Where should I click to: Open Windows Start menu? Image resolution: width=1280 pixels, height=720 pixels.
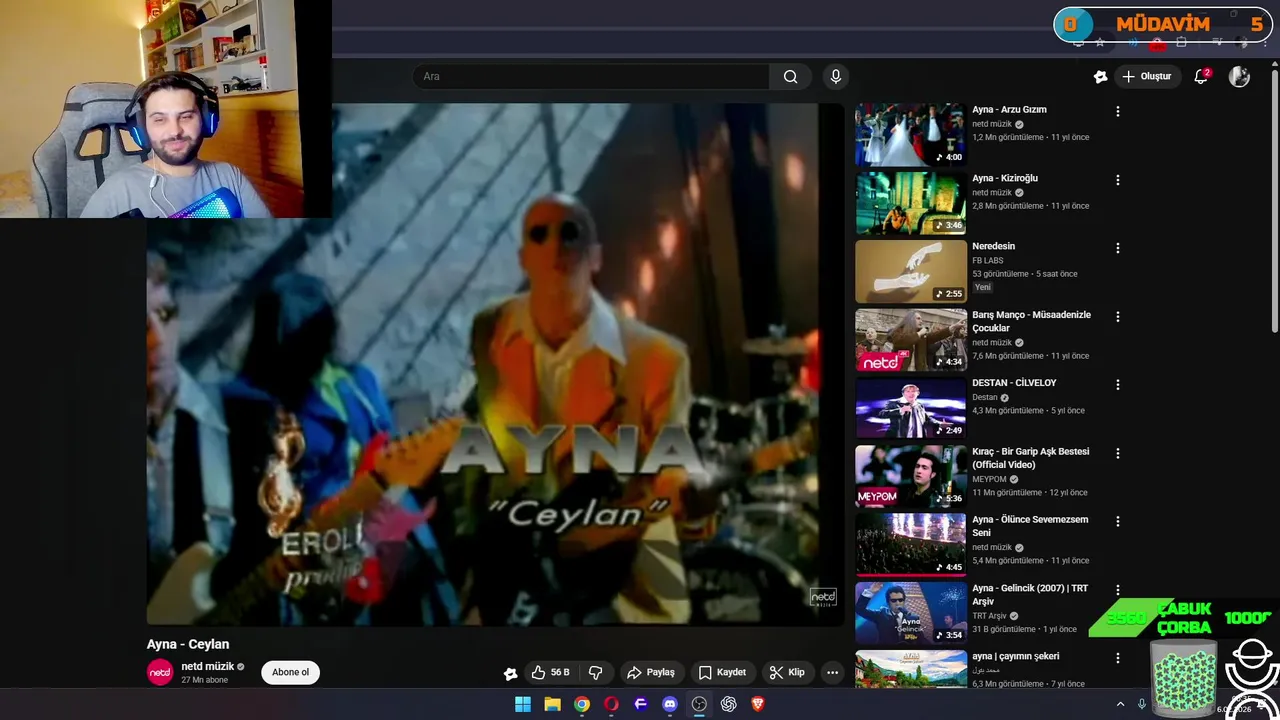coord(523,704)
